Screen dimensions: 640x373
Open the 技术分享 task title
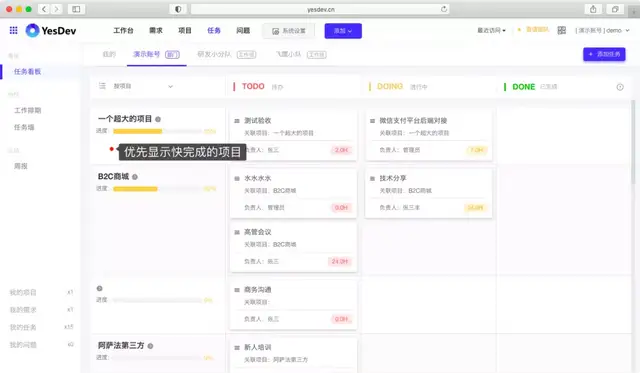[x=393, y=178]
